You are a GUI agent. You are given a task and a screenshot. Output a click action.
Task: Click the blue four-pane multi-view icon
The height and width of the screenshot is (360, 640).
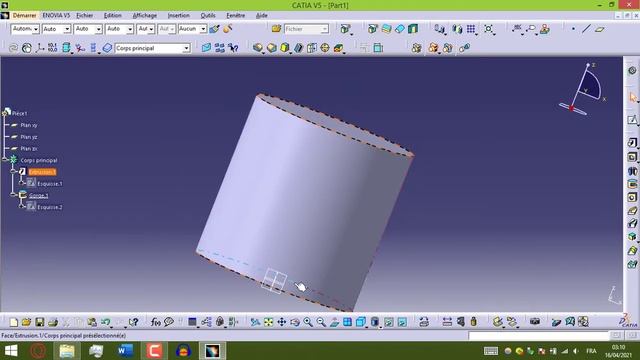pos(347,322)
